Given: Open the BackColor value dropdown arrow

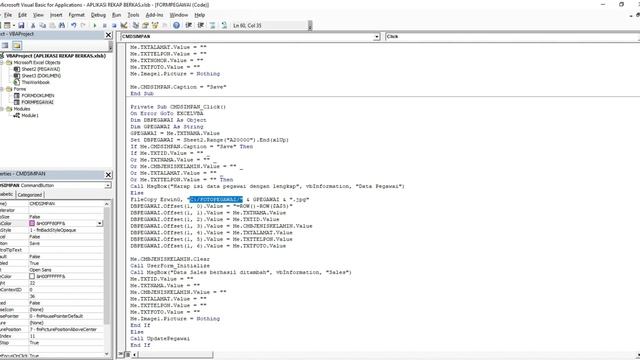Looking at the screenshot, I should click(99, 224).
